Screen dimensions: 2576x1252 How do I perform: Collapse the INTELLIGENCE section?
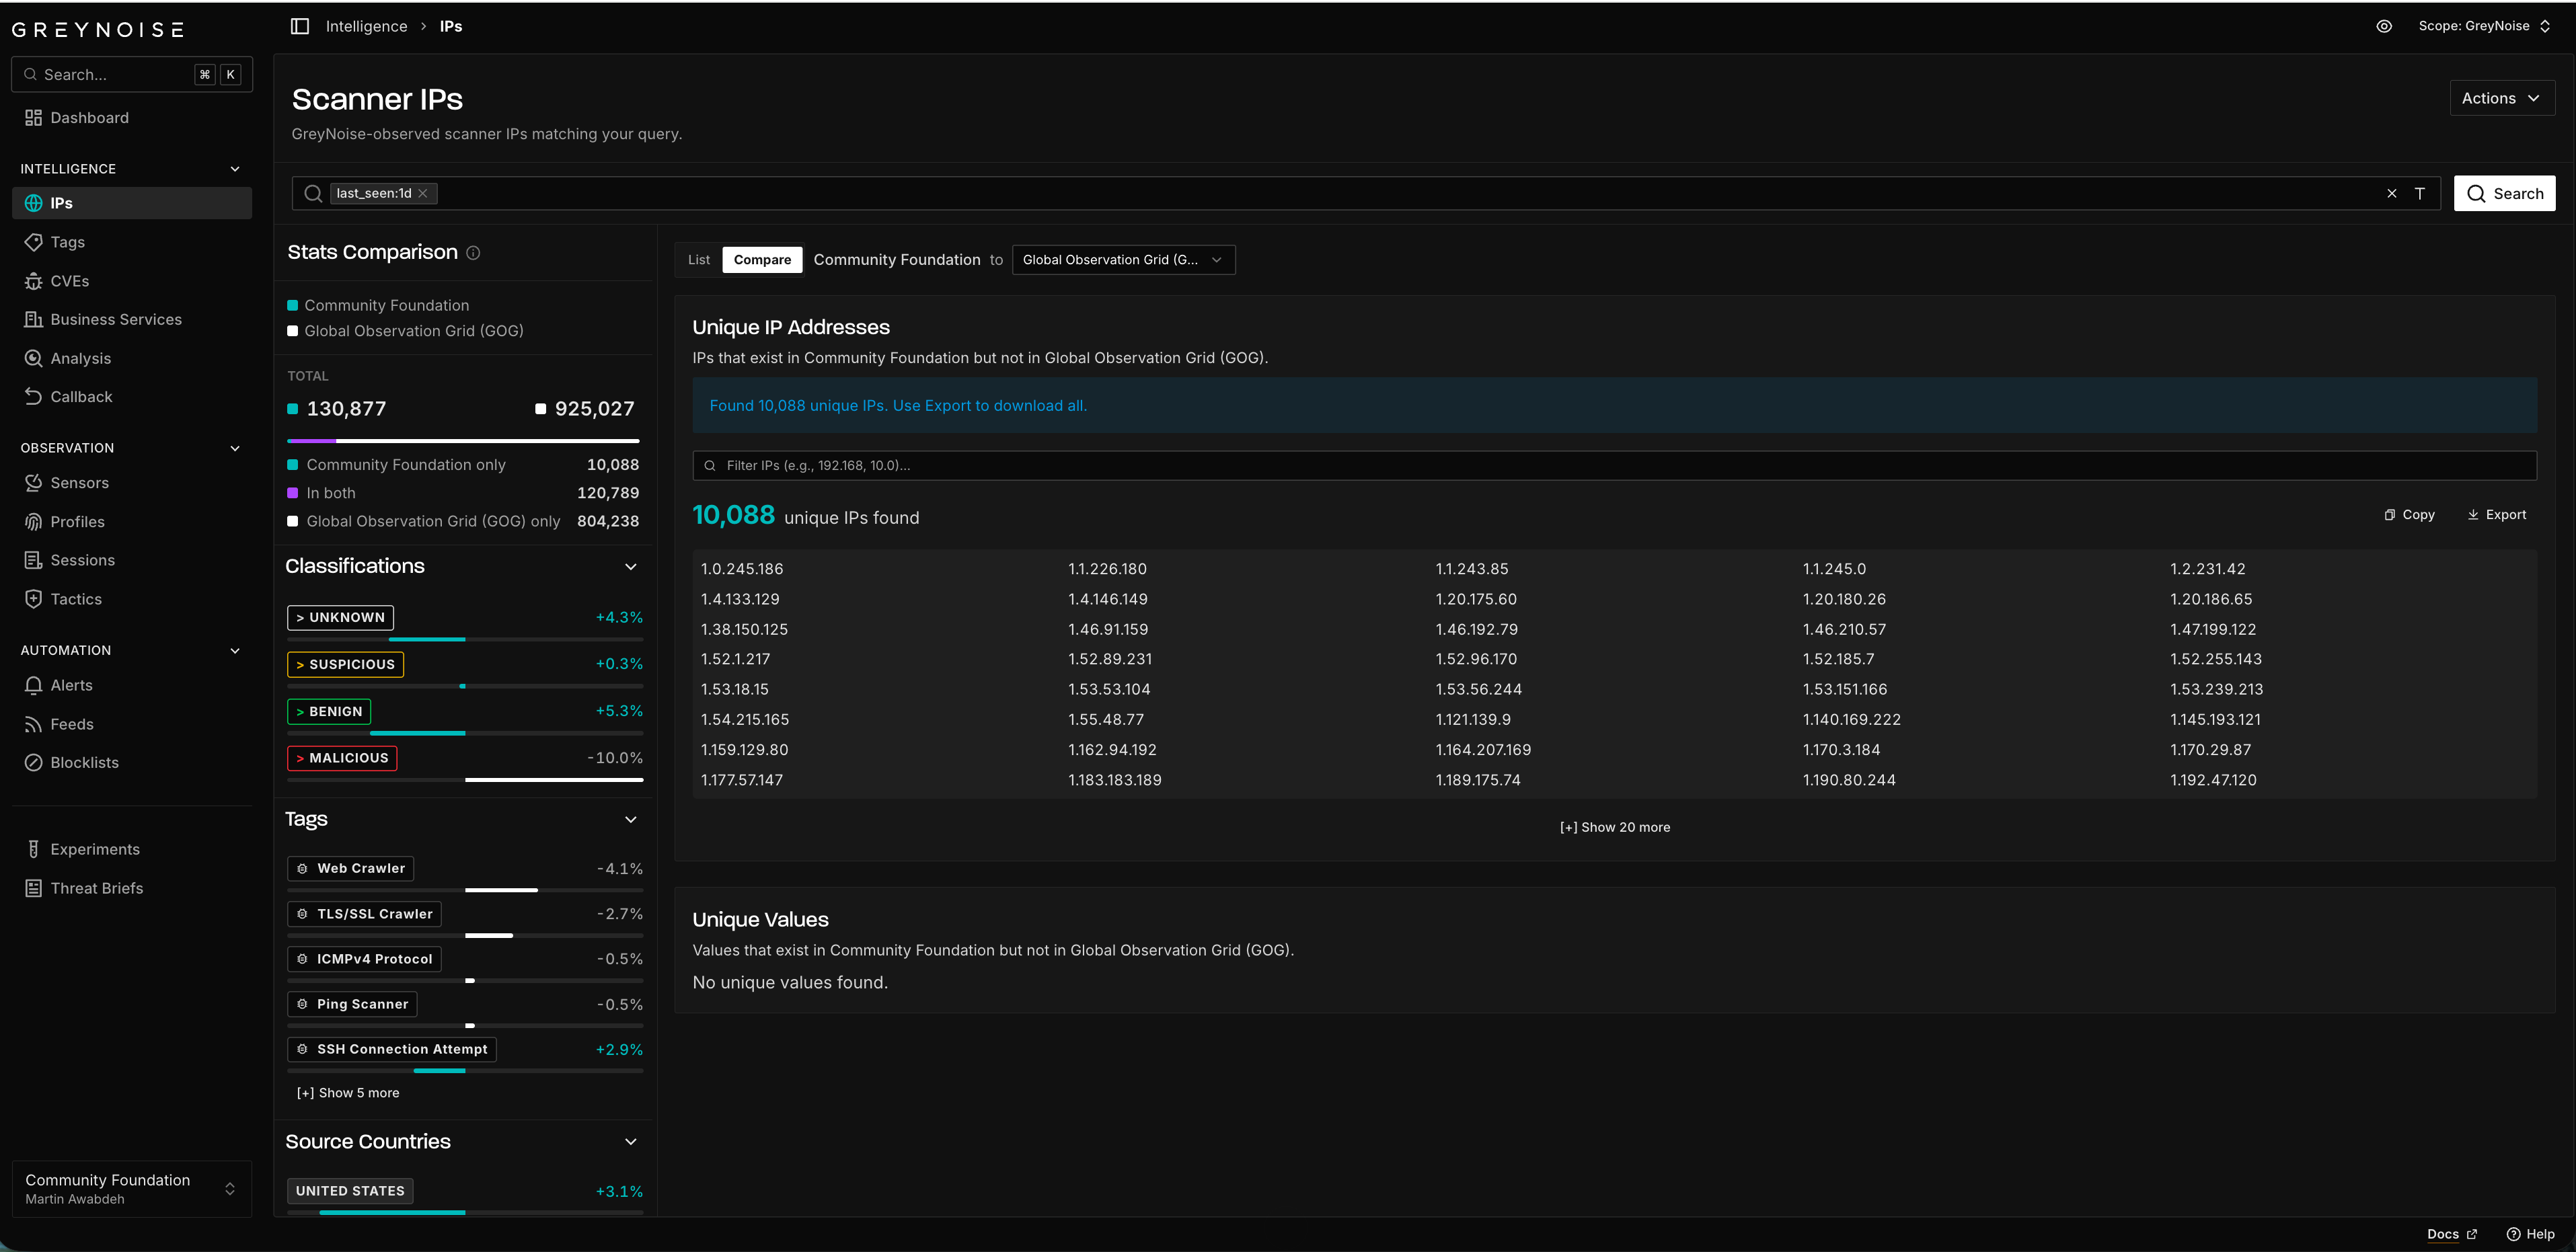[235, 169]
